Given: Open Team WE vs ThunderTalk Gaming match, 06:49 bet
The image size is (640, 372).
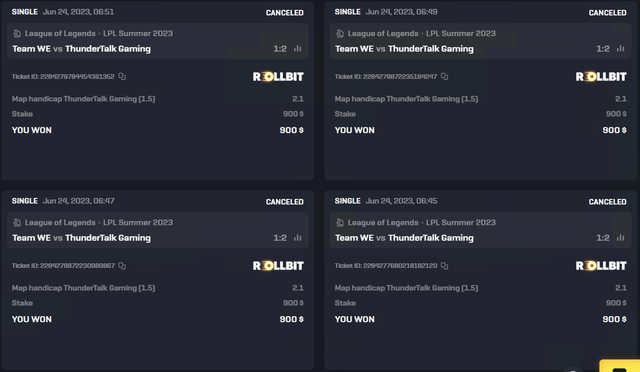Looking at the screenshot, I should pos(404,49).
